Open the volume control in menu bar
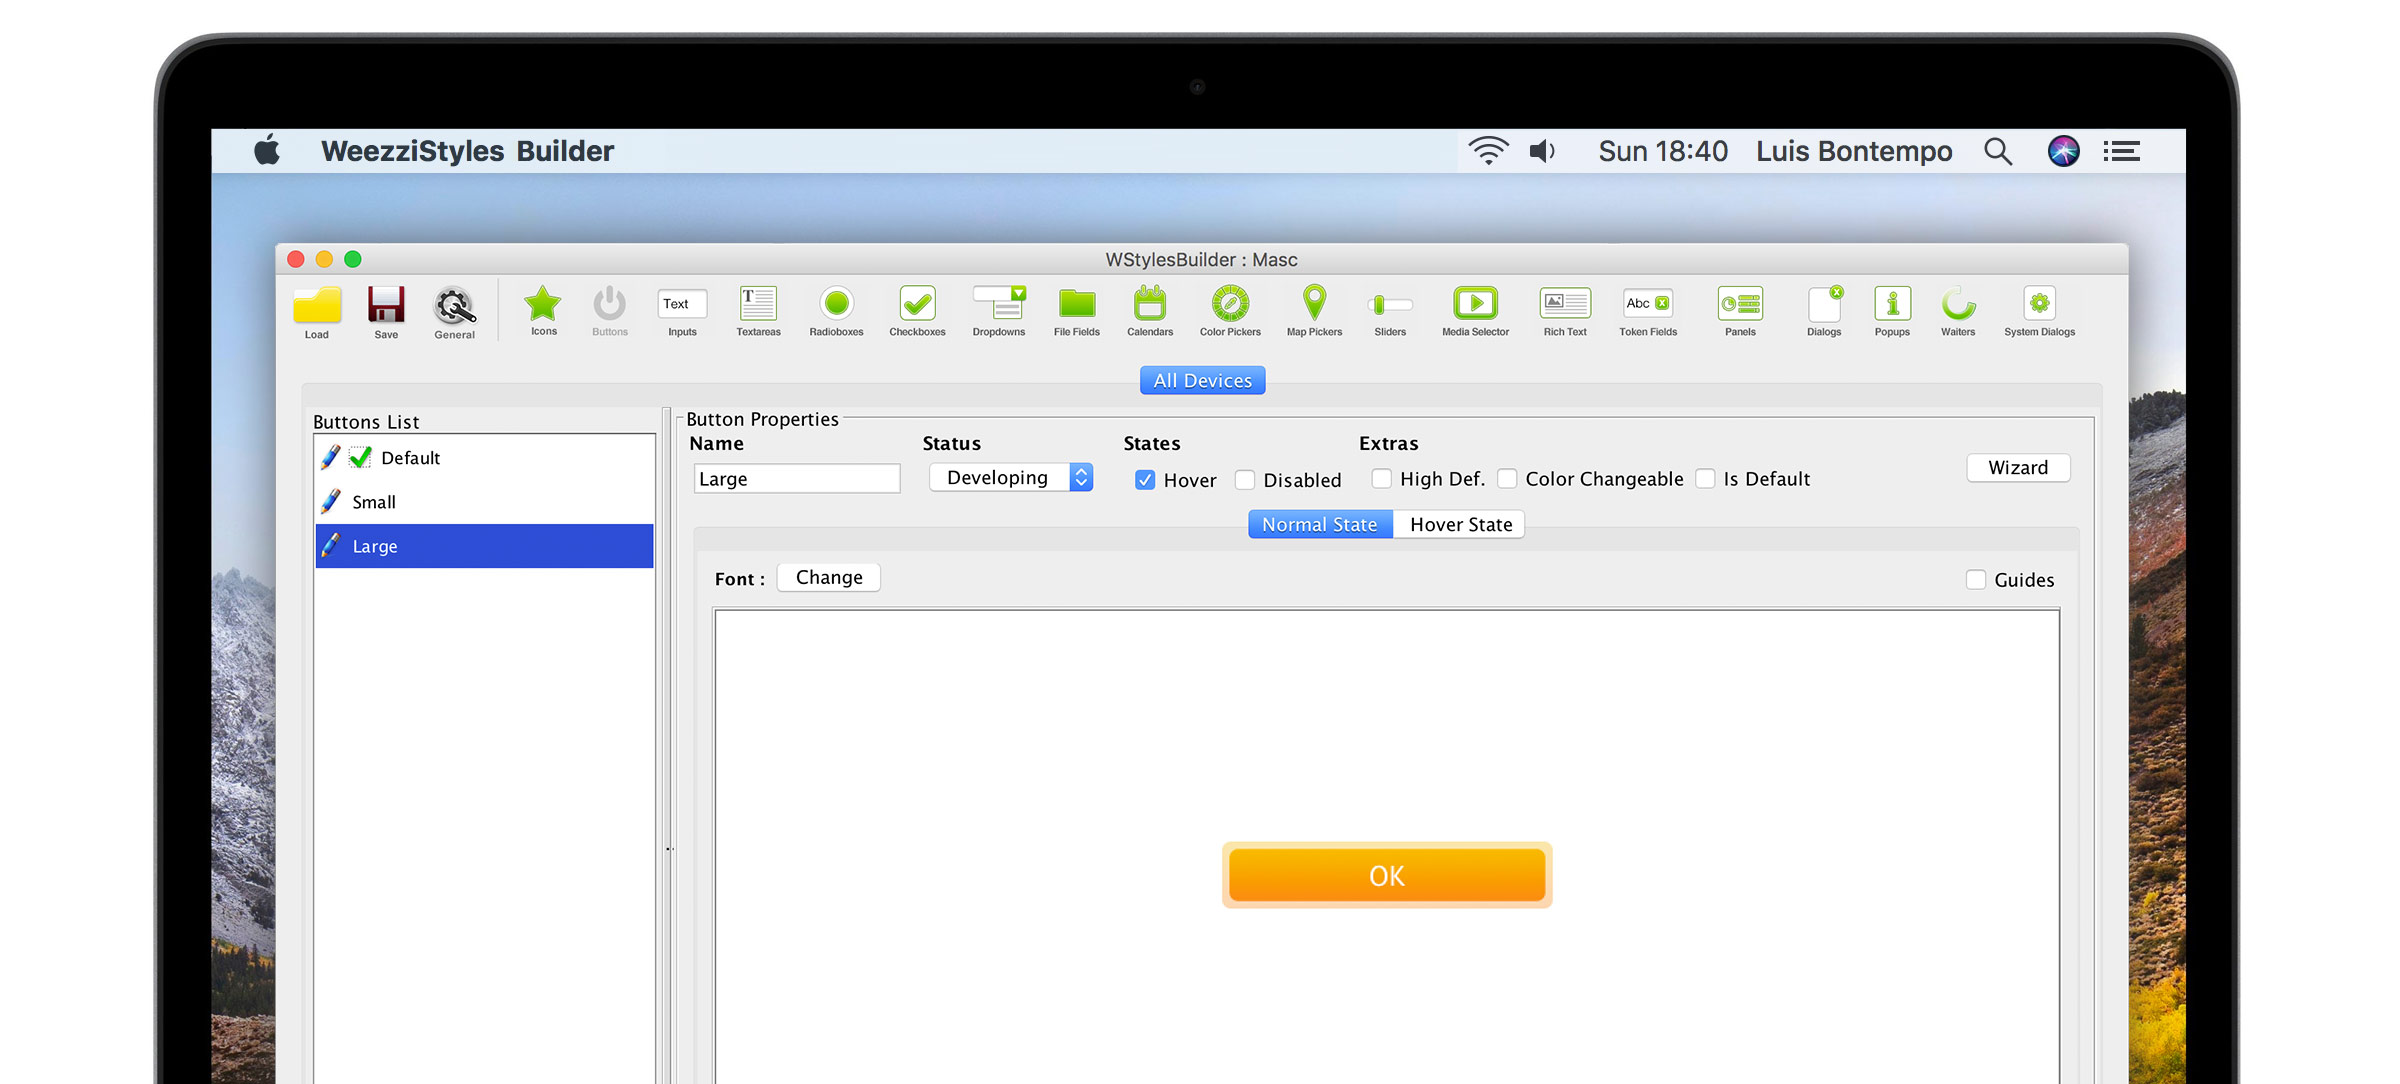The image size is (2400, 1084). tap(1542, 151)
